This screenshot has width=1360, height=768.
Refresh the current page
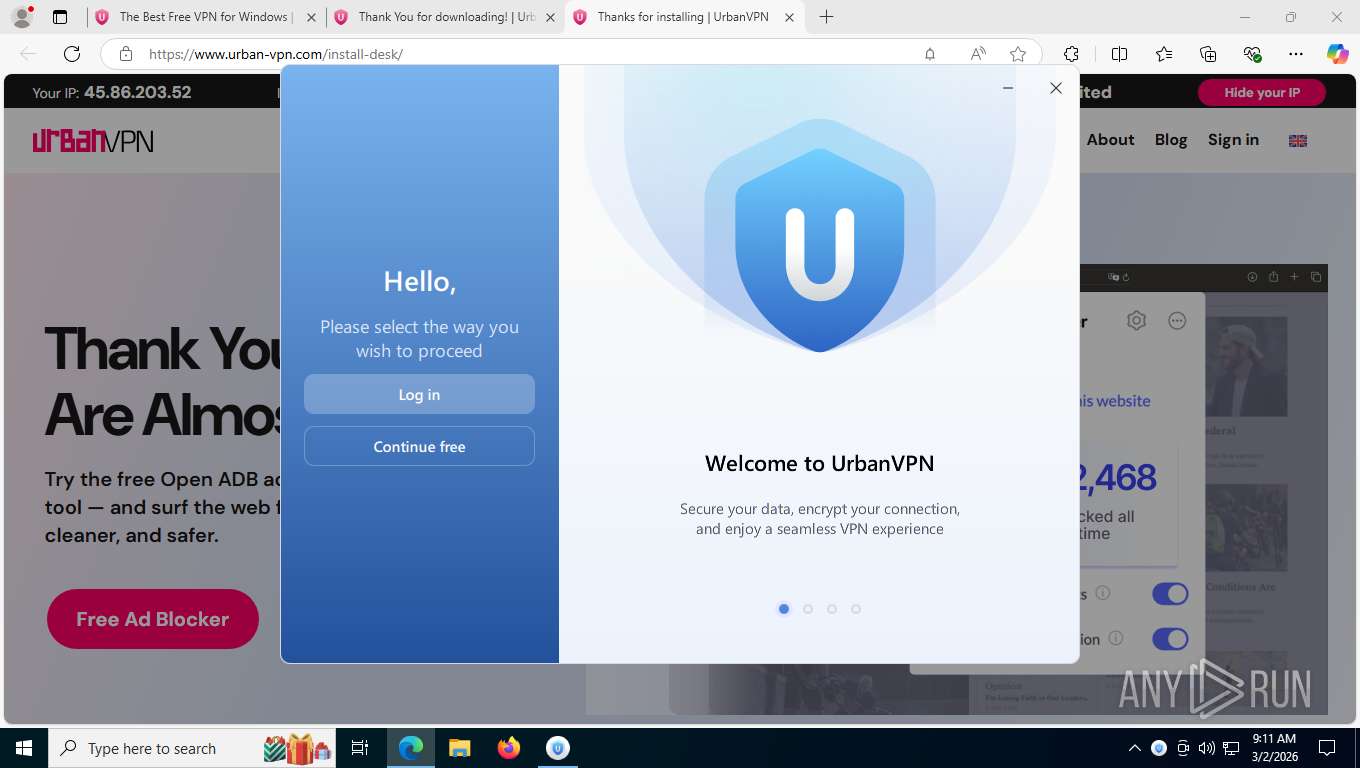click(72, 54)
